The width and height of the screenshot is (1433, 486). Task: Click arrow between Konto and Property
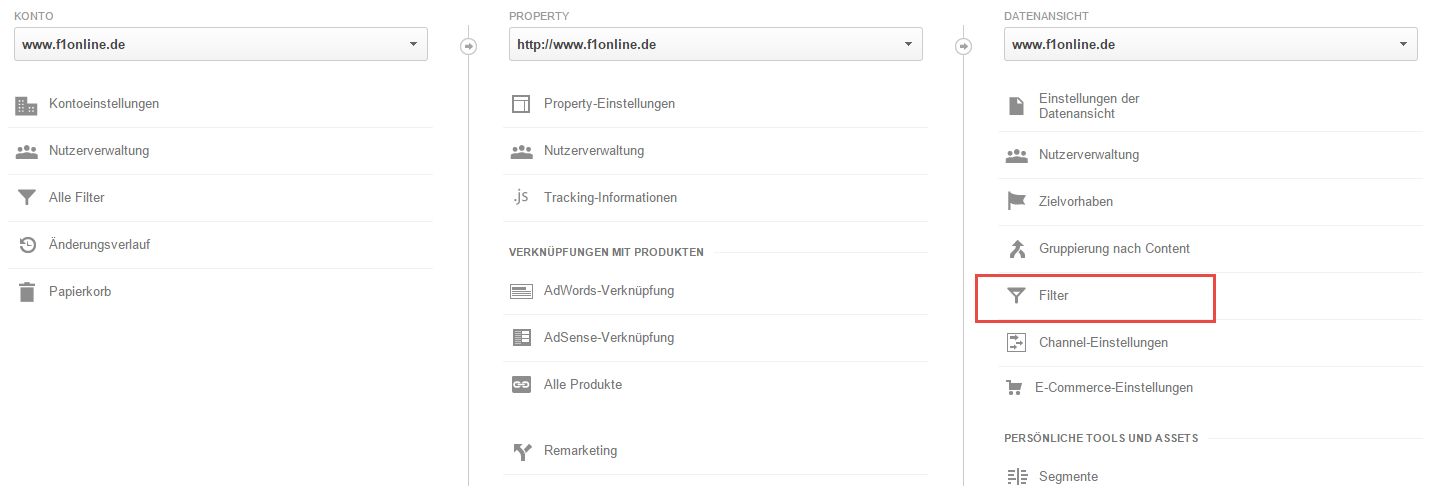468,46
